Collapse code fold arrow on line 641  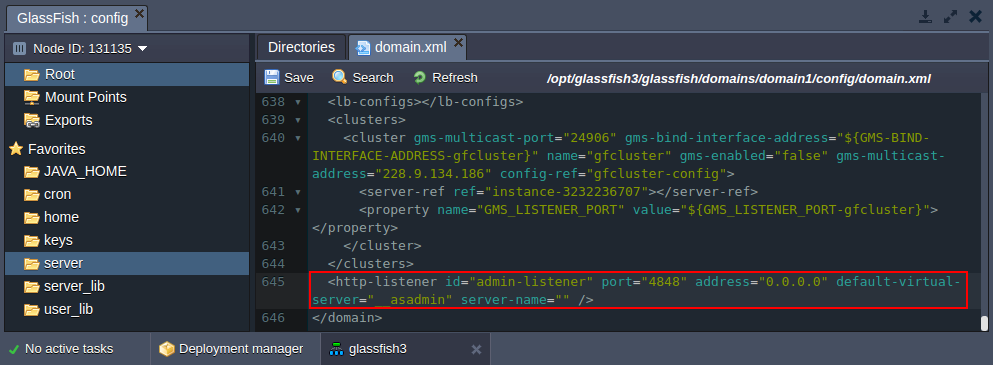[298, 191]
